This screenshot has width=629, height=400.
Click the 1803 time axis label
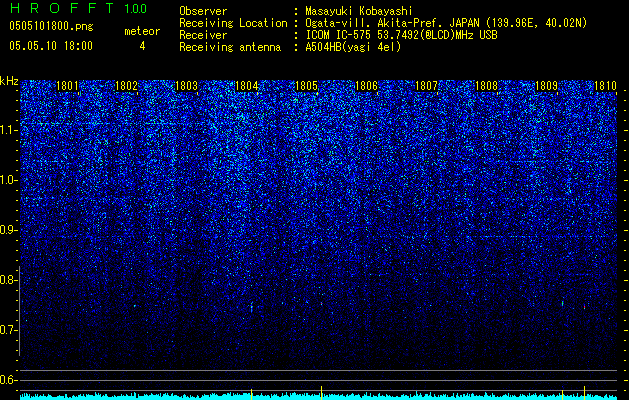click(187, 86)
